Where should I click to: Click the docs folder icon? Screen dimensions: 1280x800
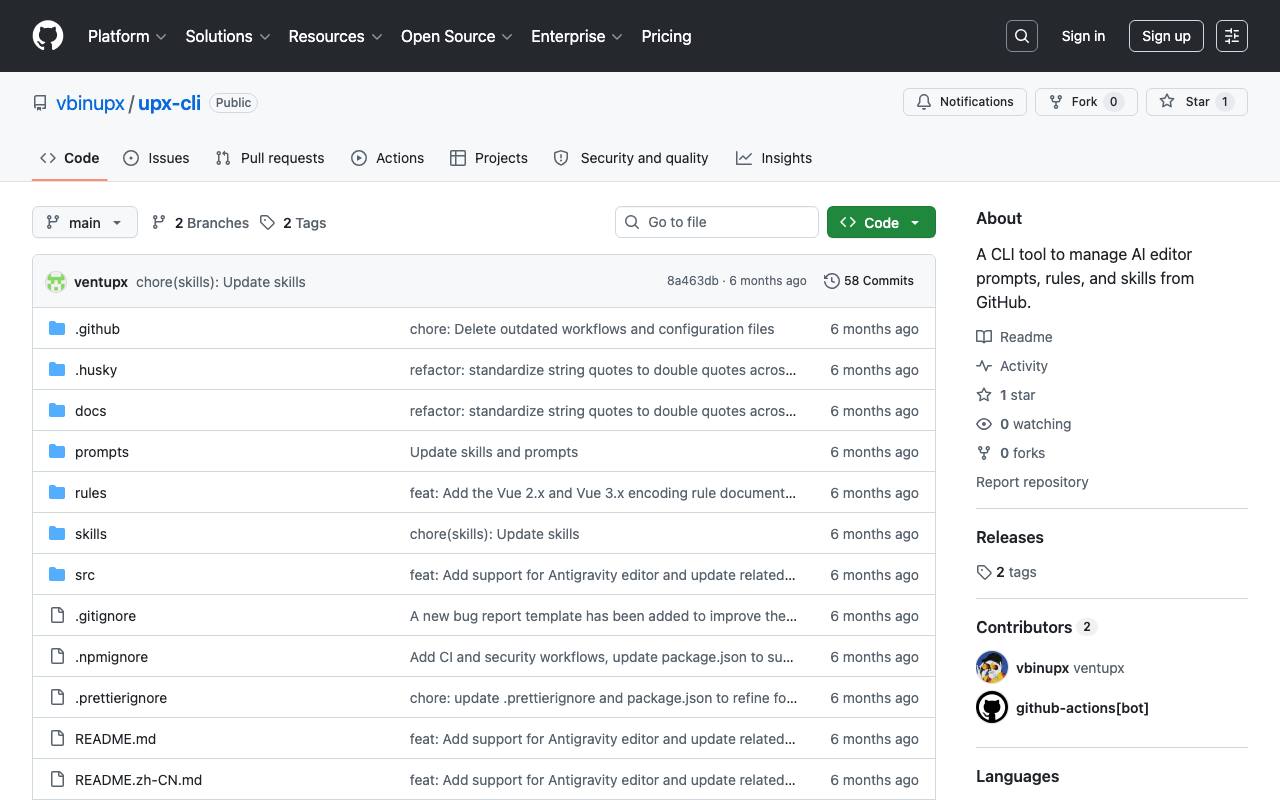point(57,411)
